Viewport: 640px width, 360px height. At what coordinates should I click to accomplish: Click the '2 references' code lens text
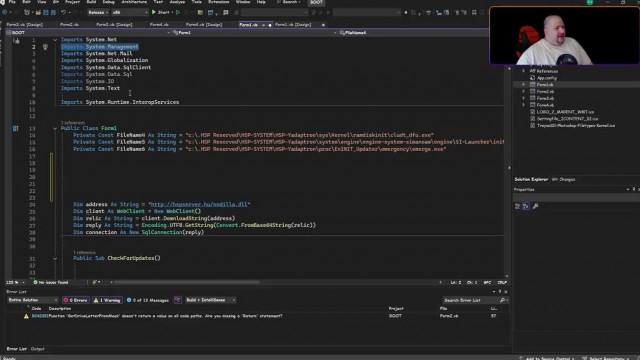coord(73,122)
